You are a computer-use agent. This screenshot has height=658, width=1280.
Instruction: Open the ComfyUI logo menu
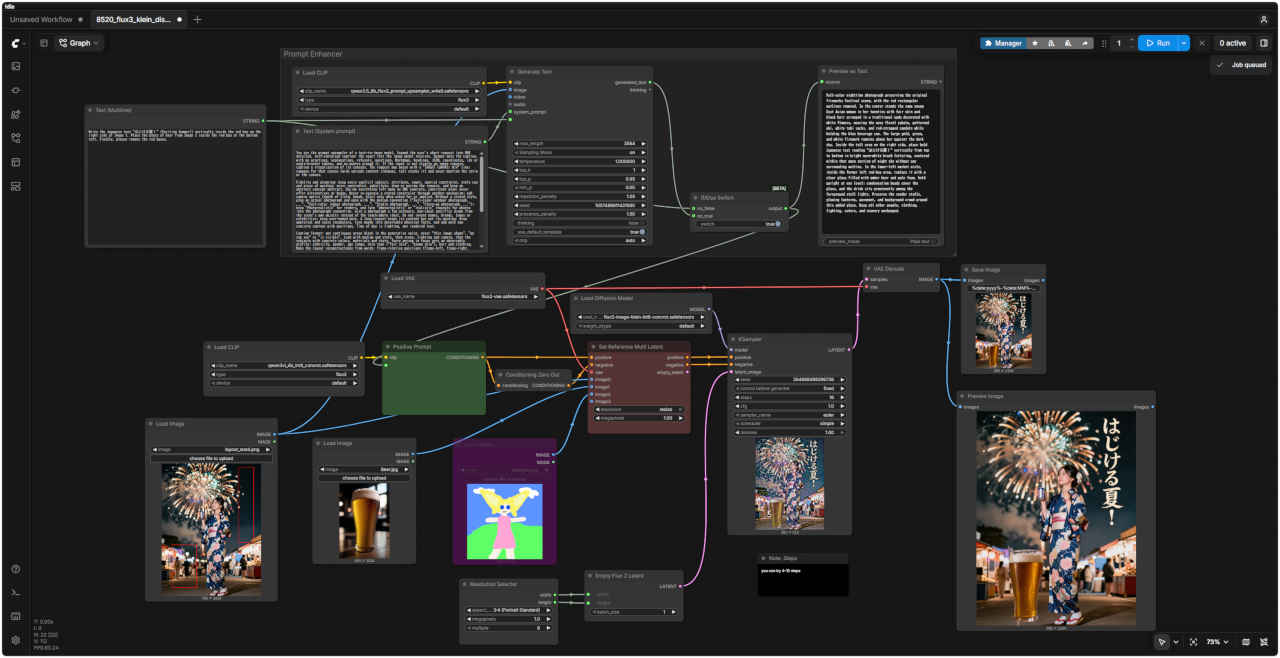click(16, 43)
